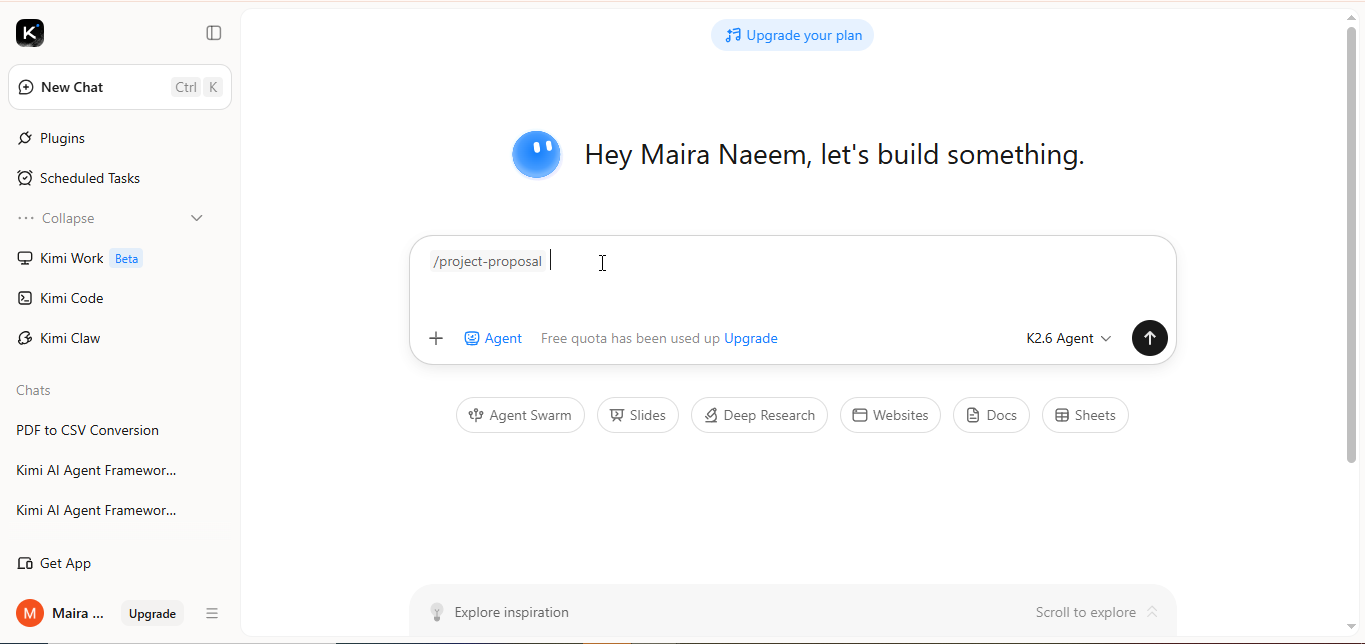Click Explore inspiration text
Screen dimensions: 1365x644
click(x=511, y=612)
